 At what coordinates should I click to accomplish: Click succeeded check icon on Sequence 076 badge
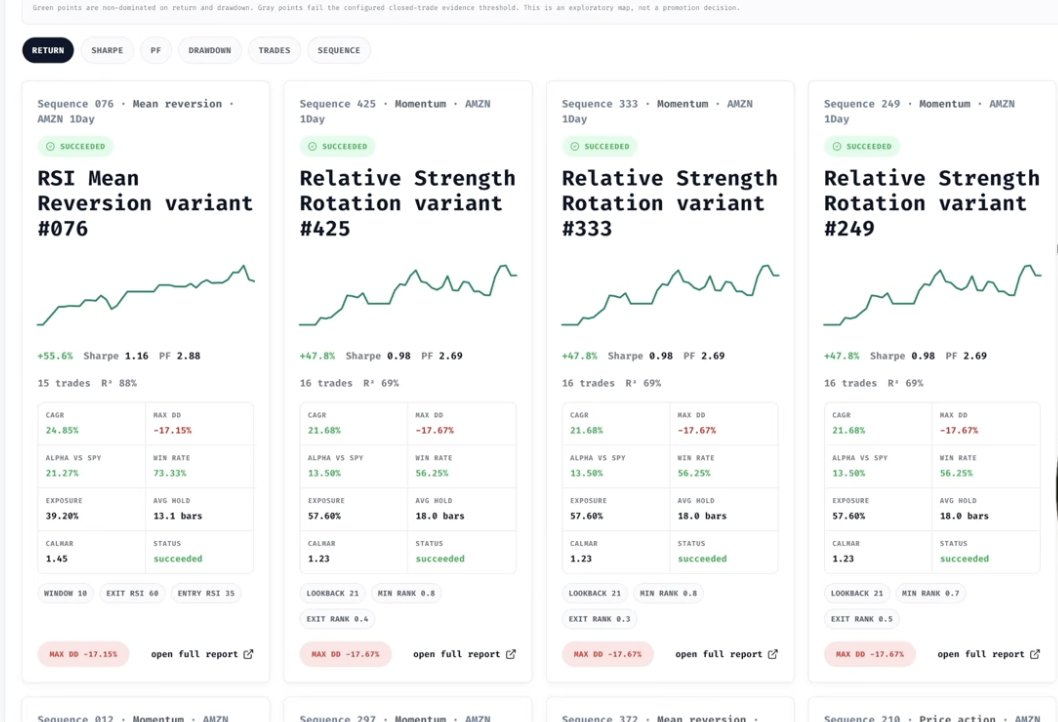pyautogui.click(x=50, y=146)
